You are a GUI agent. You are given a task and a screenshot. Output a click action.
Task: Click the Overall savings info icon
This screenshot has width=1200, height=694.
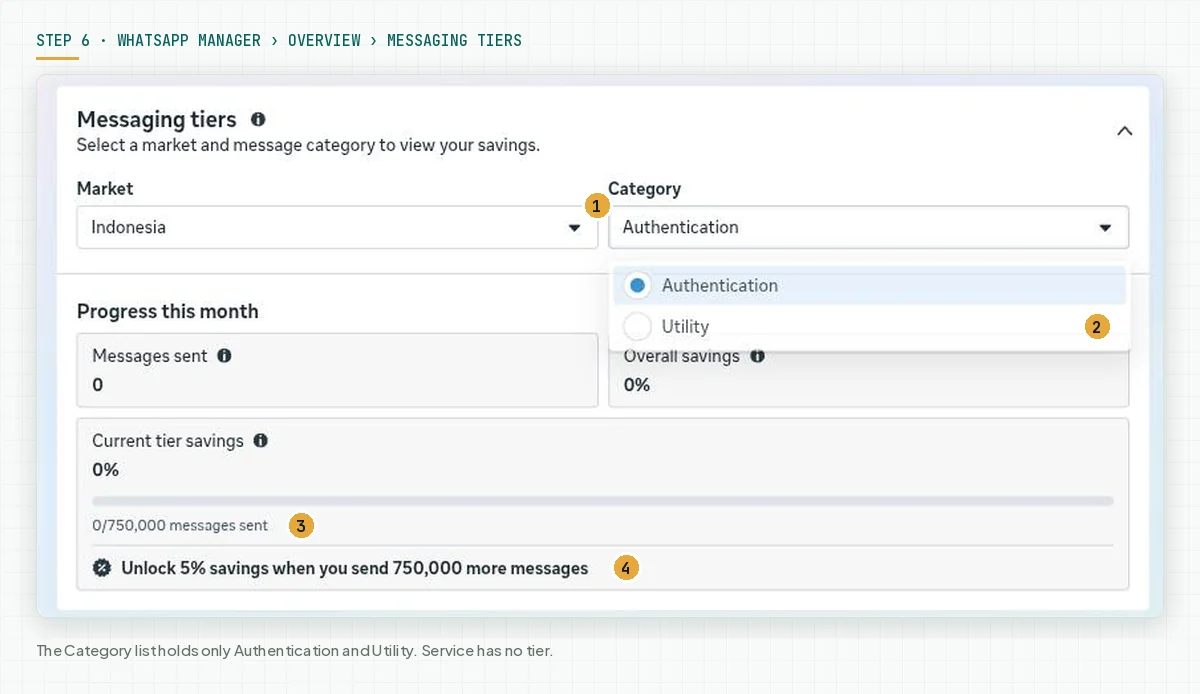coord(757,355)
